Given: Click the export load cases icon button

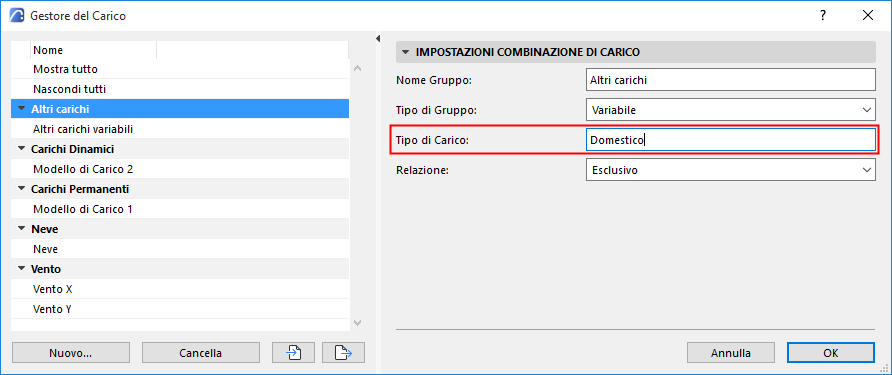Looking at the screenshot, I should tap(343, 353).
